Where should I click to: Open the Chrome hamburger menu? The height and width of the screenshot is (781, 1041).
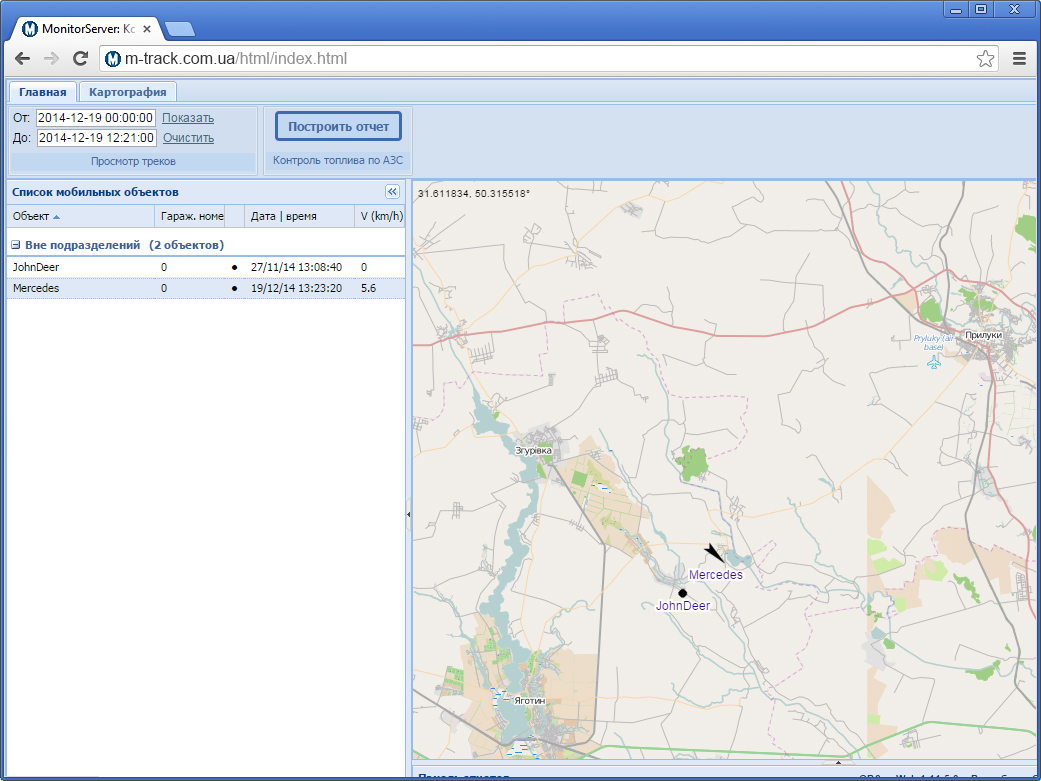(x=1020, y=58)
